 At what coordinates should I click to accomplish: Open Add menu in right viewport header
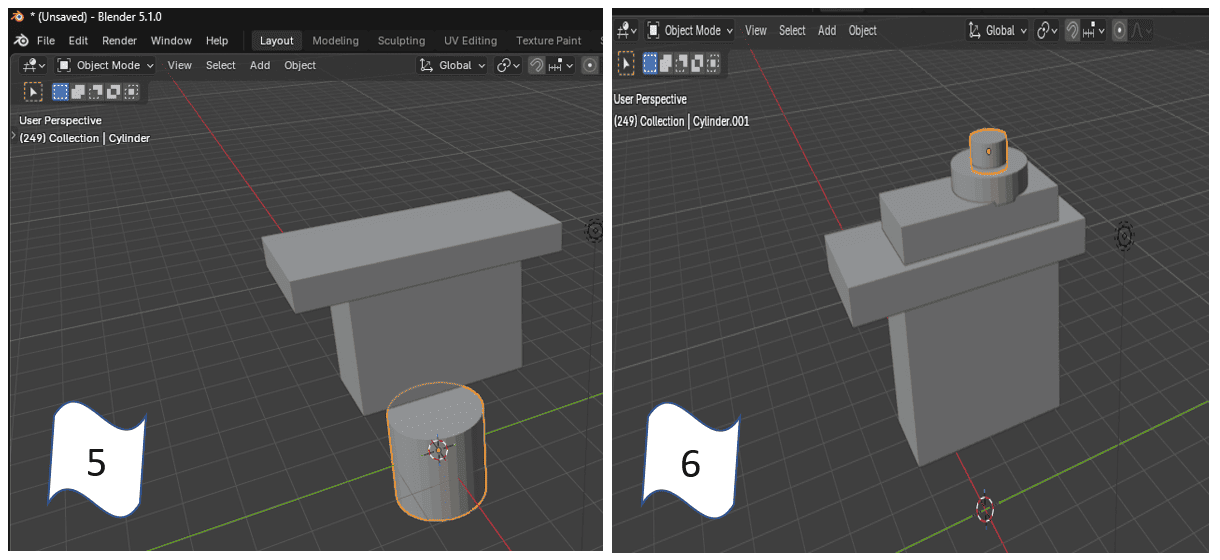point(827,30)
